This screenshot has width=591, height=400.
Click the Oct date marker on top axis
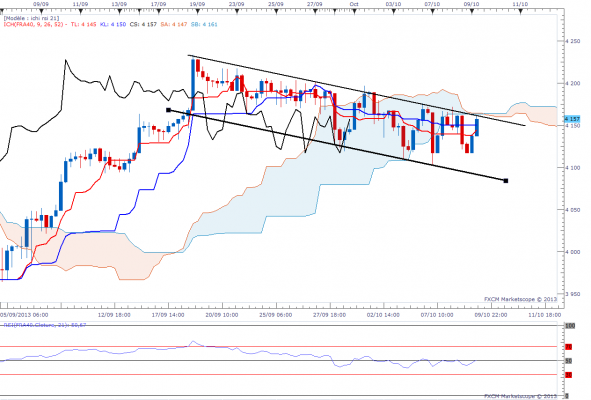[354, 4]
